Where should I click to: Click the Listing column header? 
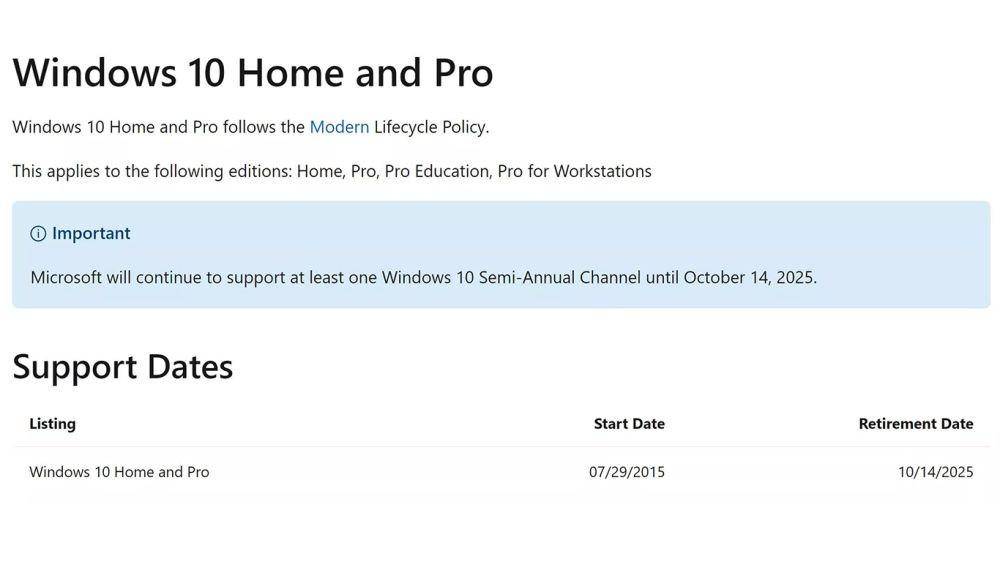pos(52,424)
